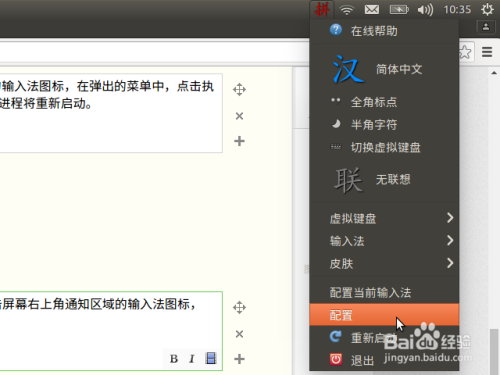500x375 pixels.
Task: Open the battery status indicator
Action: (399, 9)
